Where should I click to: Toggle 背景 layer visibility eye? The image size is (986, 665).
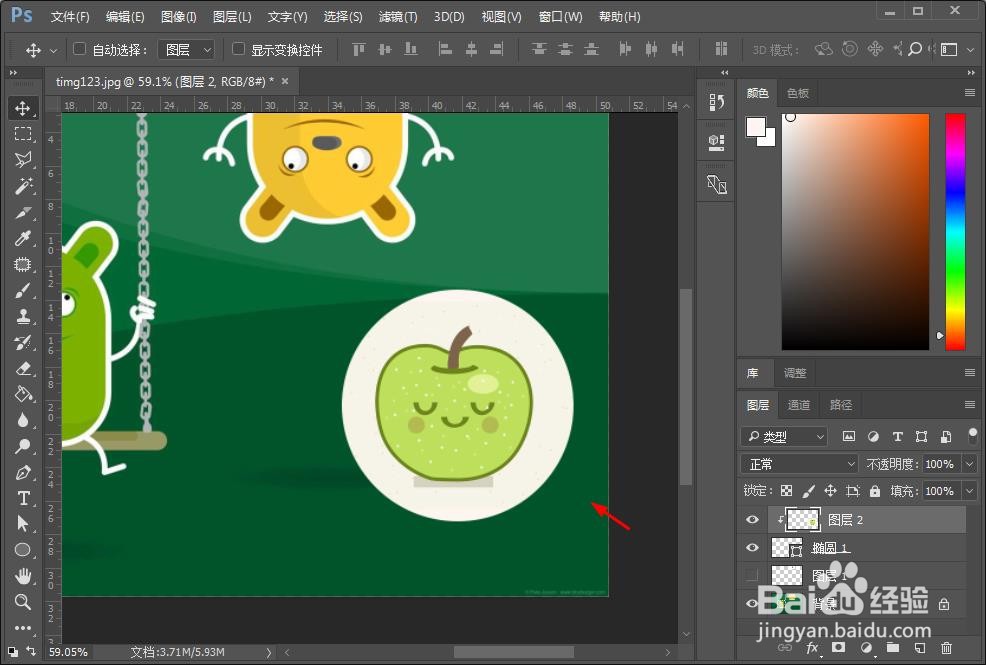point(752,603)
